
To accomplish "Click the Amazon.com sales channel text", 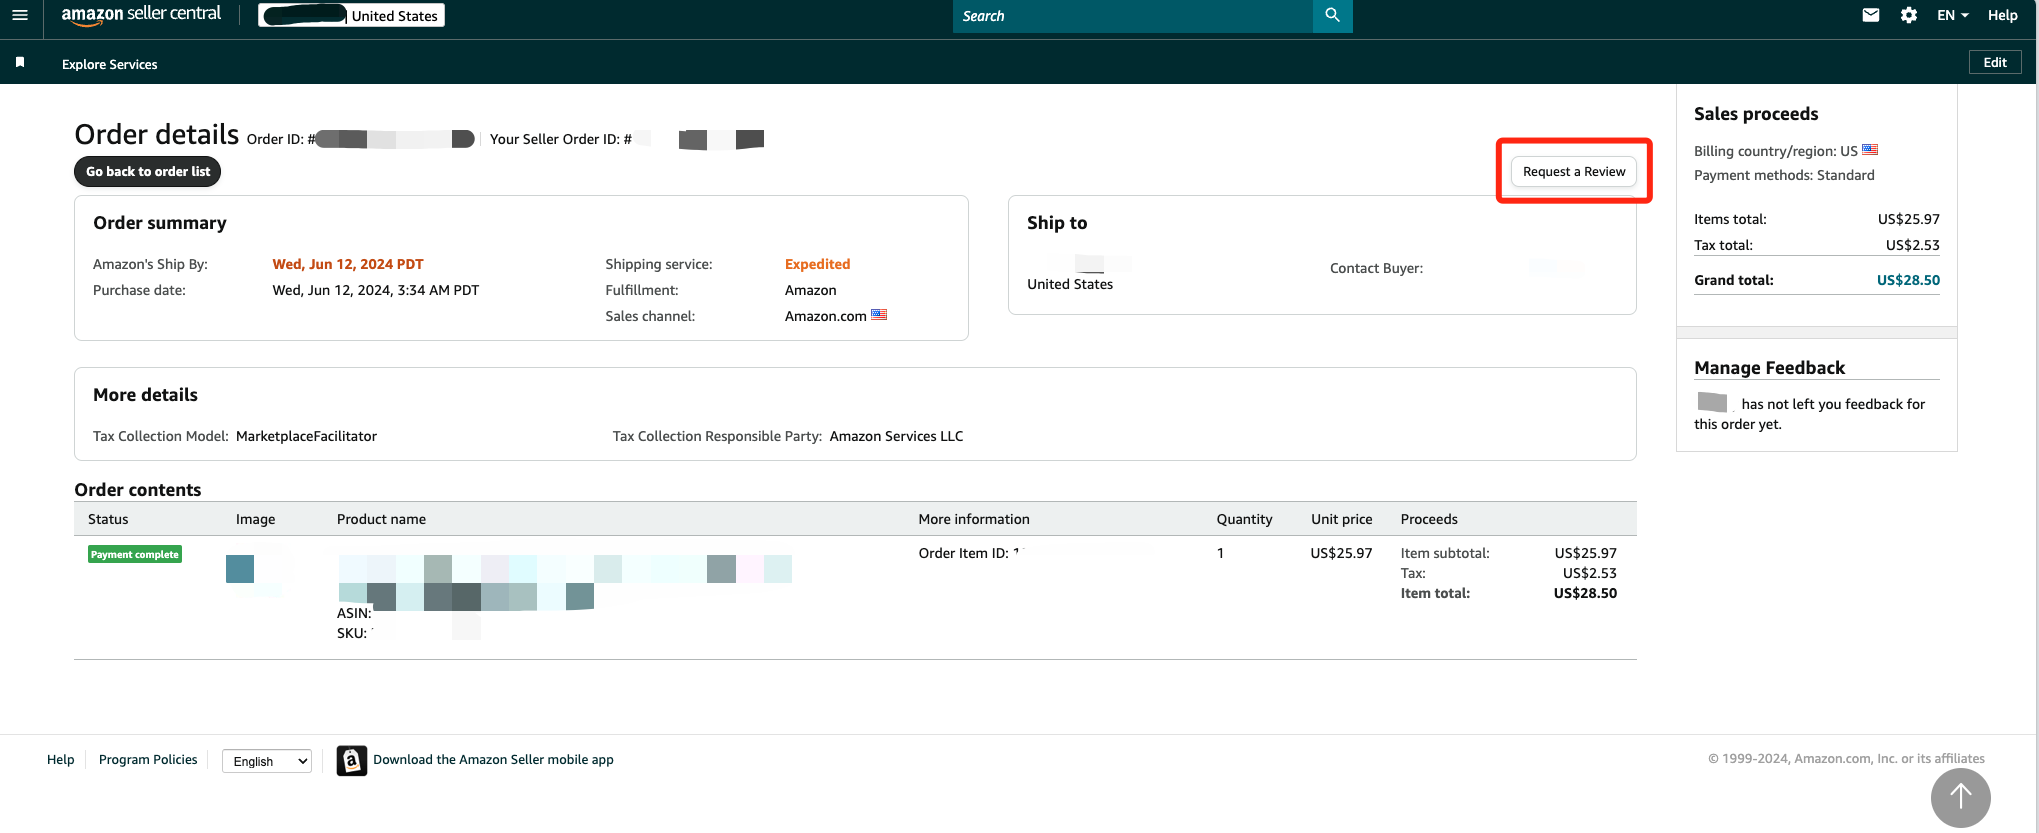I will pos(825,316).
